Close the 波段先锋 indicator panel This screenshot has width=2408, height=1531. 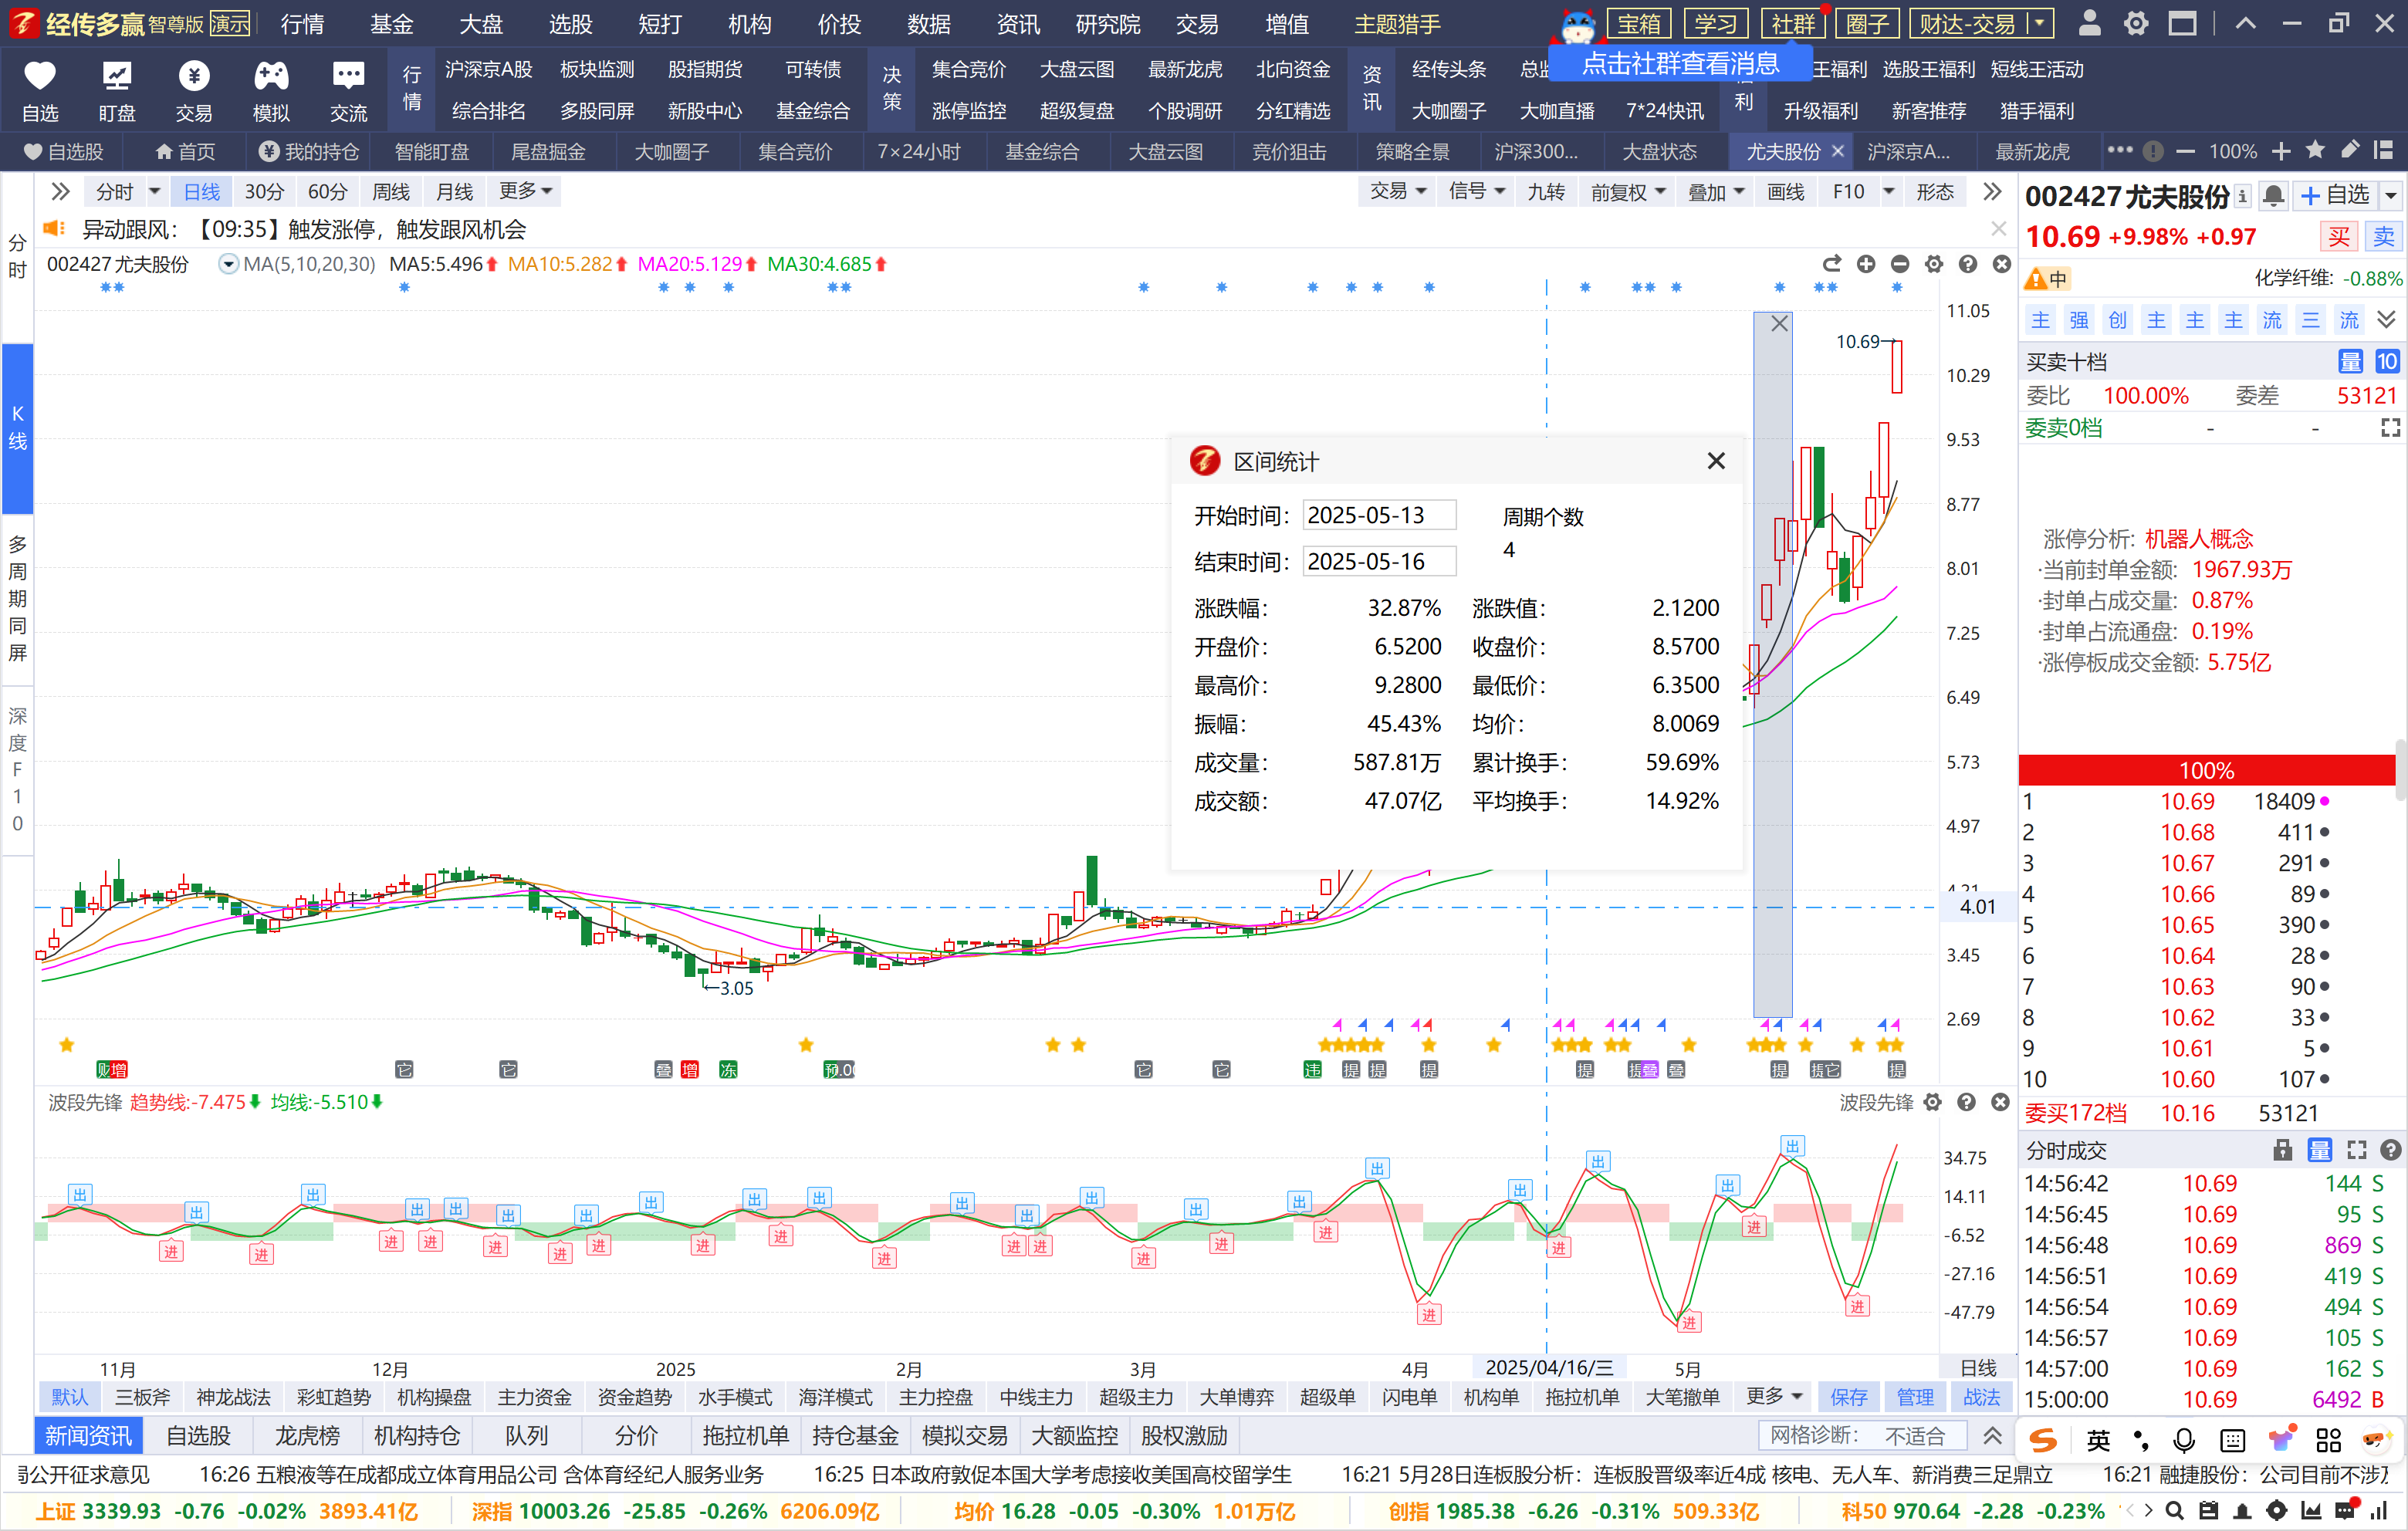[x=2001, y=1102]
